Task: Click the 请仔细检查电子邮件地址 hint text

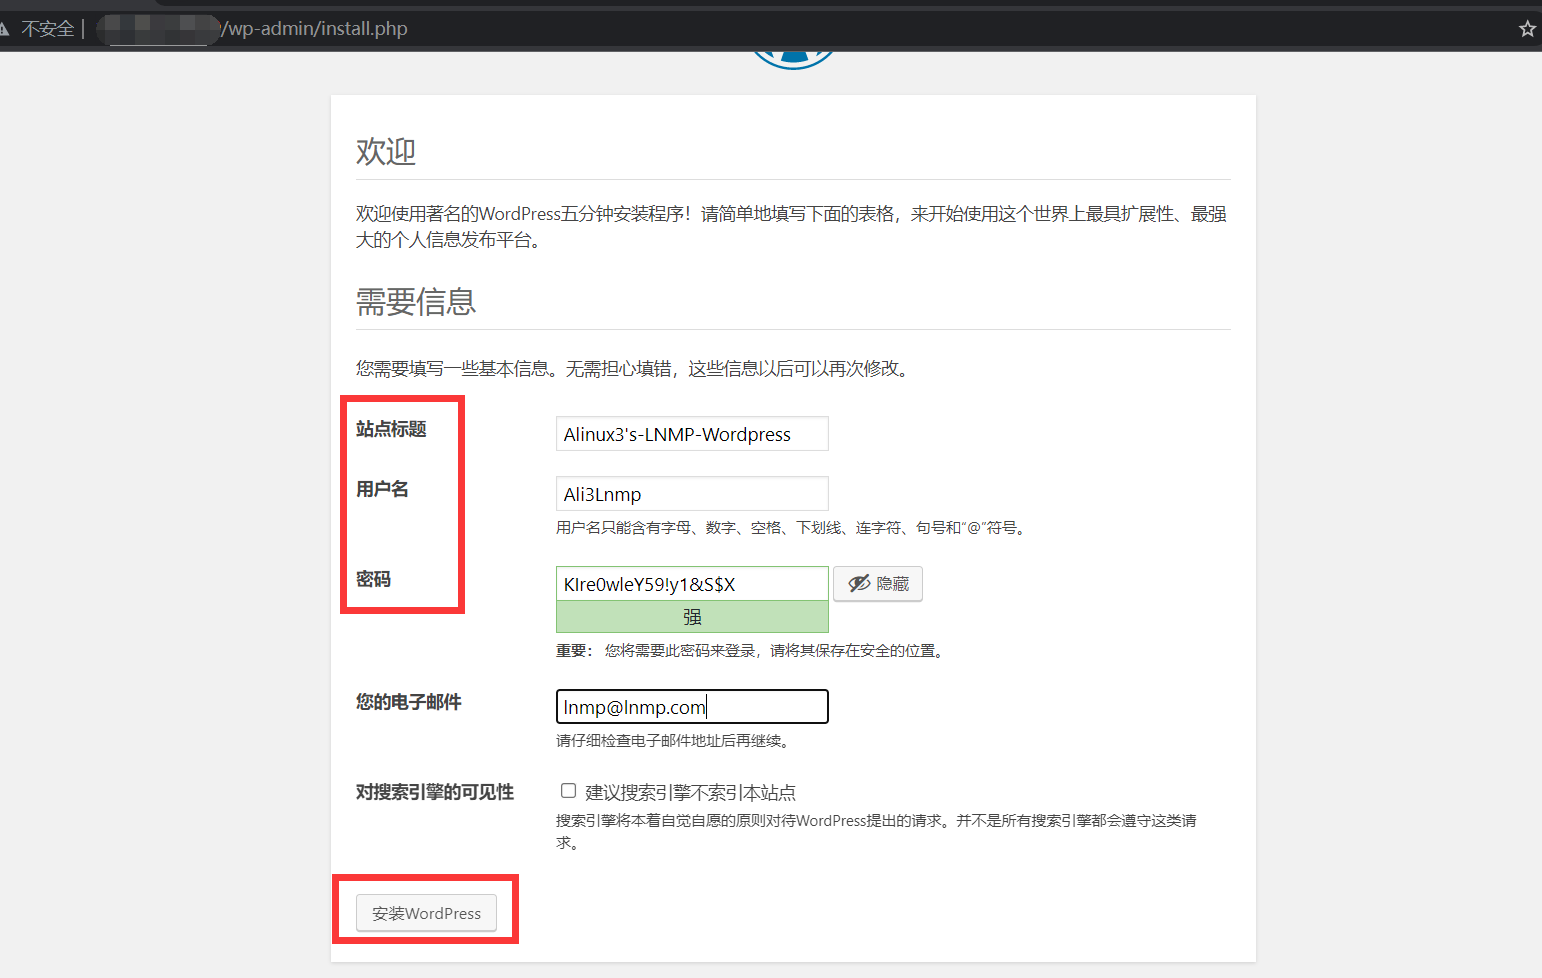Action: pos(676,741)
